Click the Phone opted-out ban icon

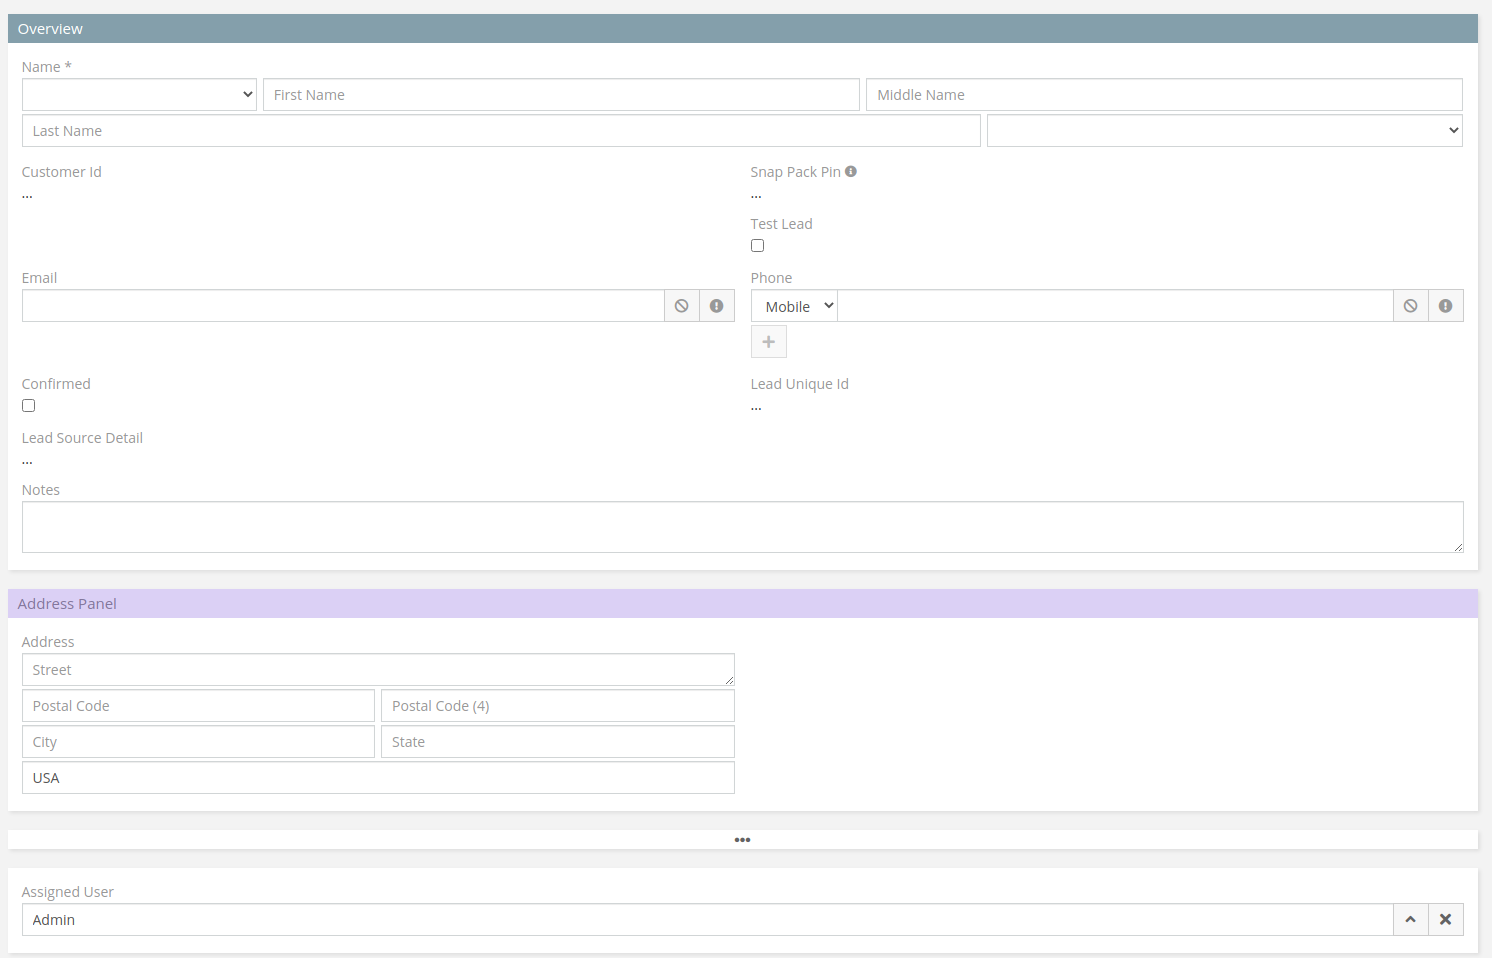[x=1410, y=306]
